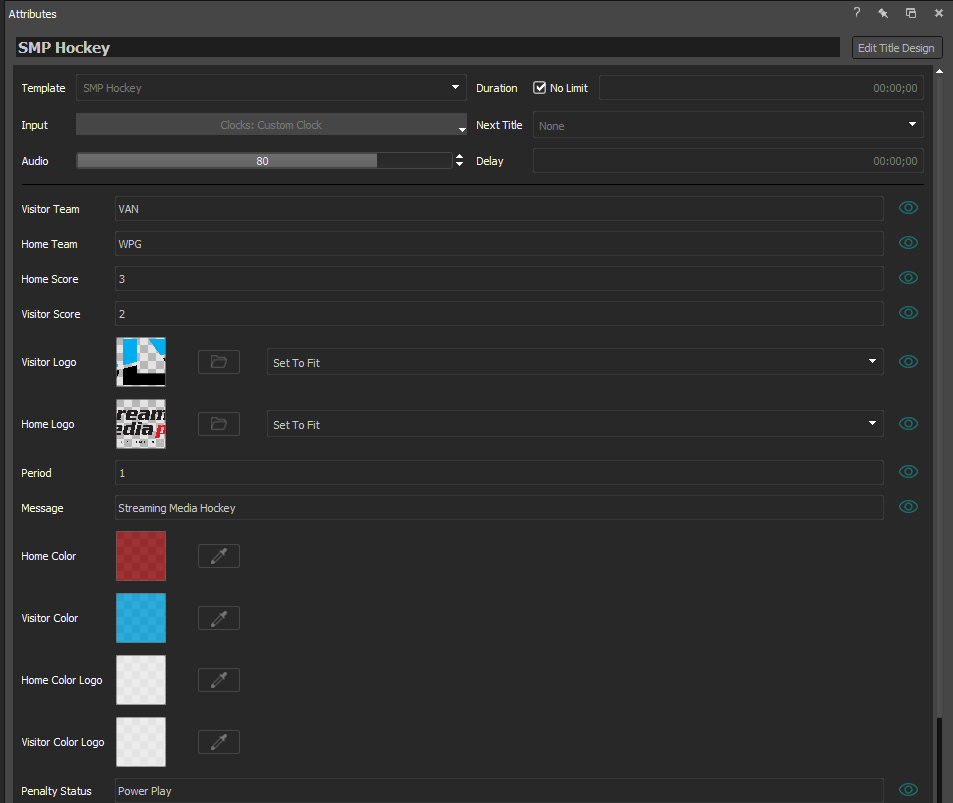Click the scrollbar up arrow
The image size is (953, 803).
pyautogui.click(x=939, y=71)
